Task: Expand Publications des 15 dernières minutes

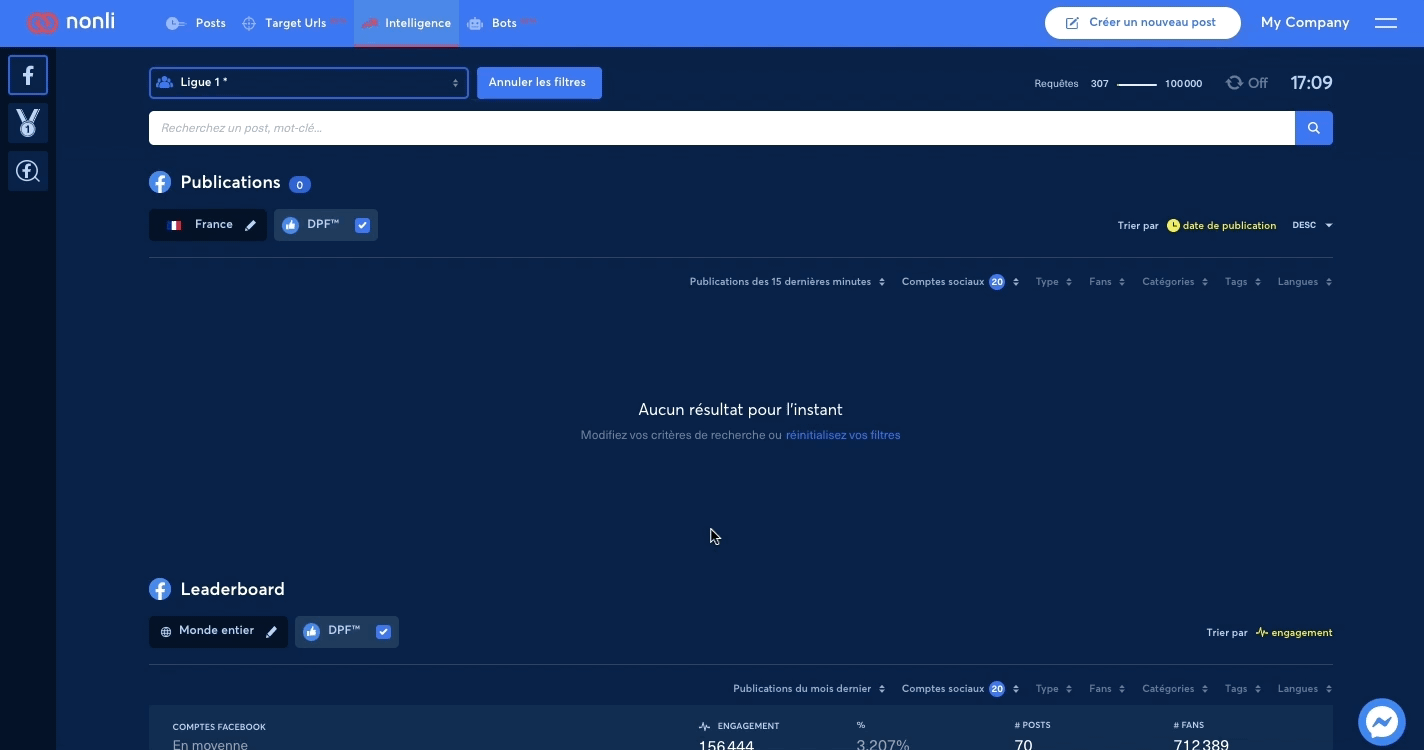Action: point(787,282)
